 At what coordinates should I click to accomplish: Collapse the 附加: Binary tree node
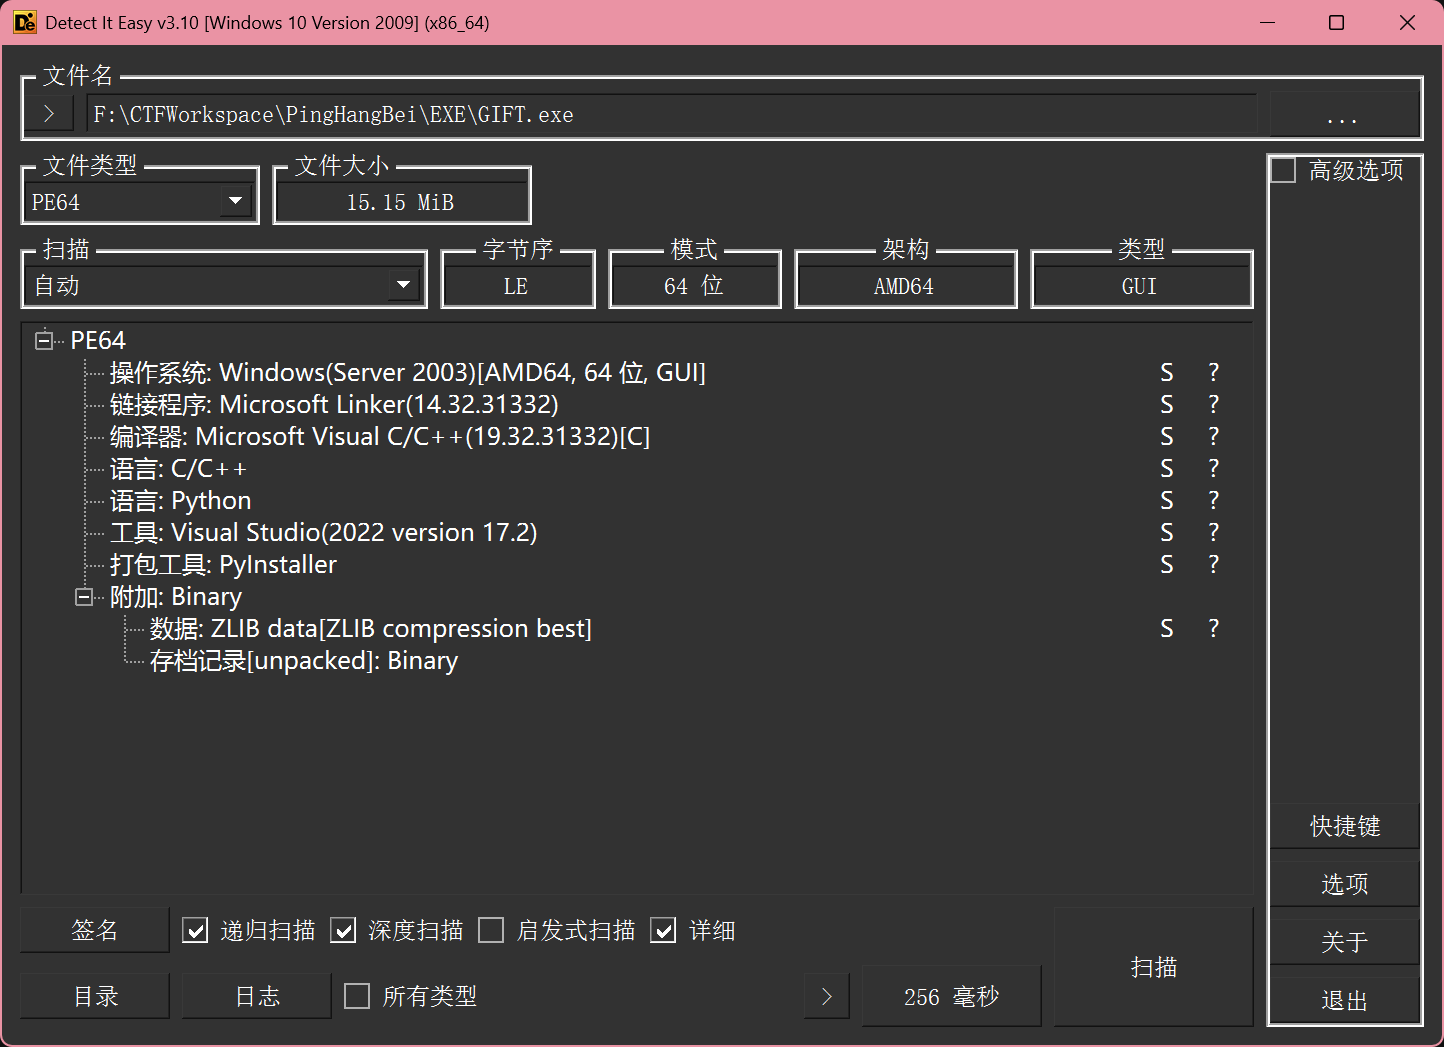point(84,597)
